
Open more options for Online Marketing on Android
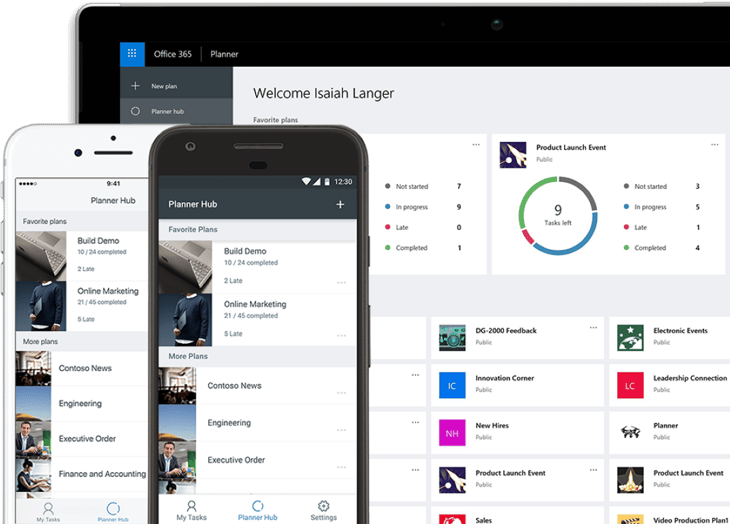(341, 336)
